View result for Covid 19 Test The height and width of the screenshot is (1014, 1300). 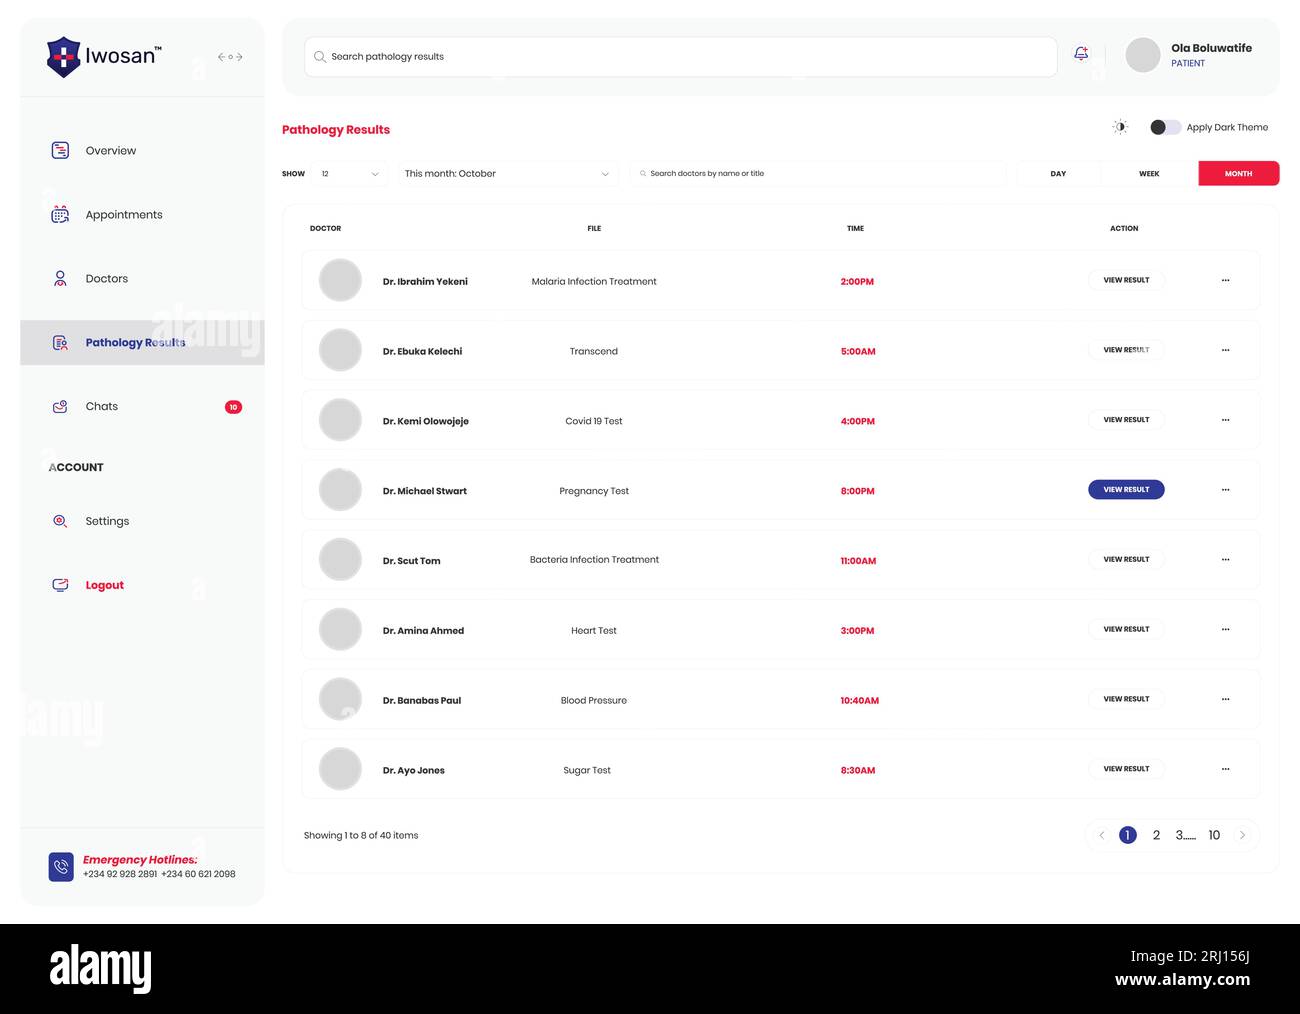1126,420
